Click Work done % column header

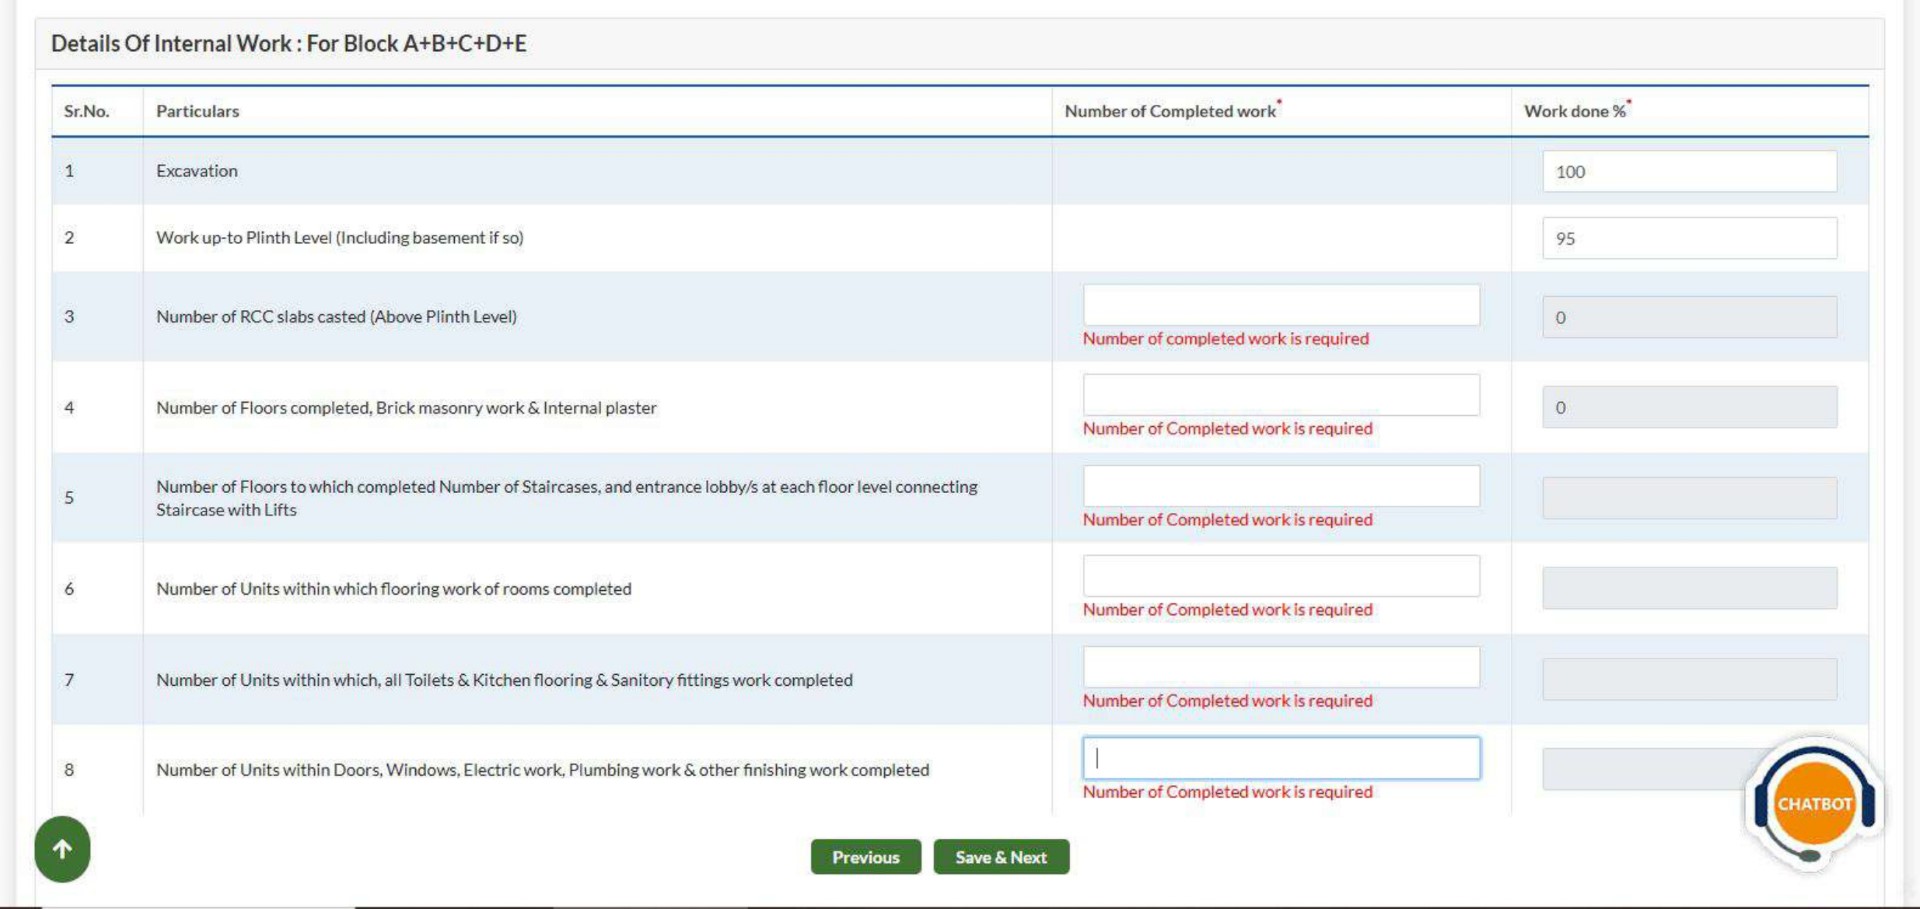1577,110
